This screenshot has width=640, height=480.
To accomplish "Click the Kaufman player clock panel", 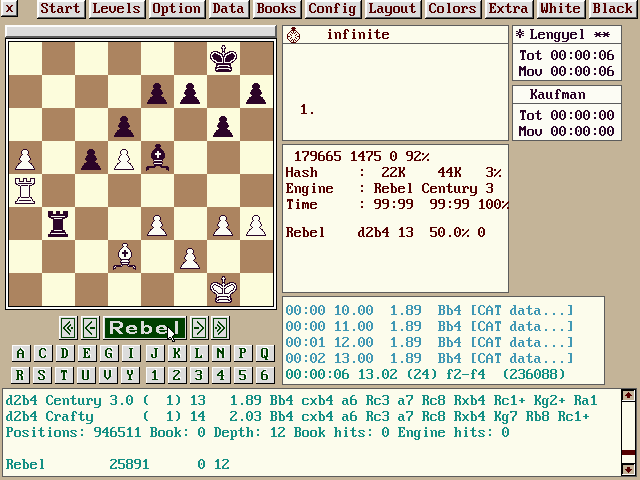I will [567, 113].
